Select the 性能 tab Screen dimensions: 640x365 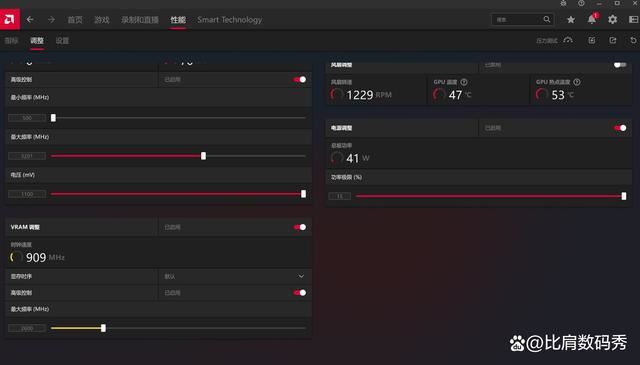(178, 20)
